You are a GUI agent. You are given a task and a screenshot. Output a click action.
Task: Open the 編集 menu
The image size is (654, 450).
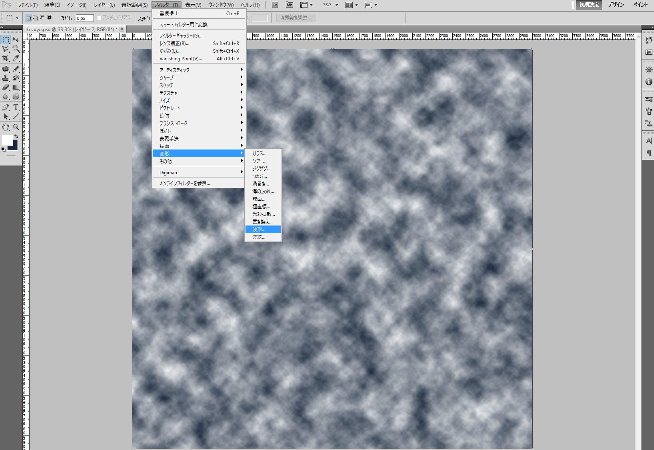click(x=52, y=5)
